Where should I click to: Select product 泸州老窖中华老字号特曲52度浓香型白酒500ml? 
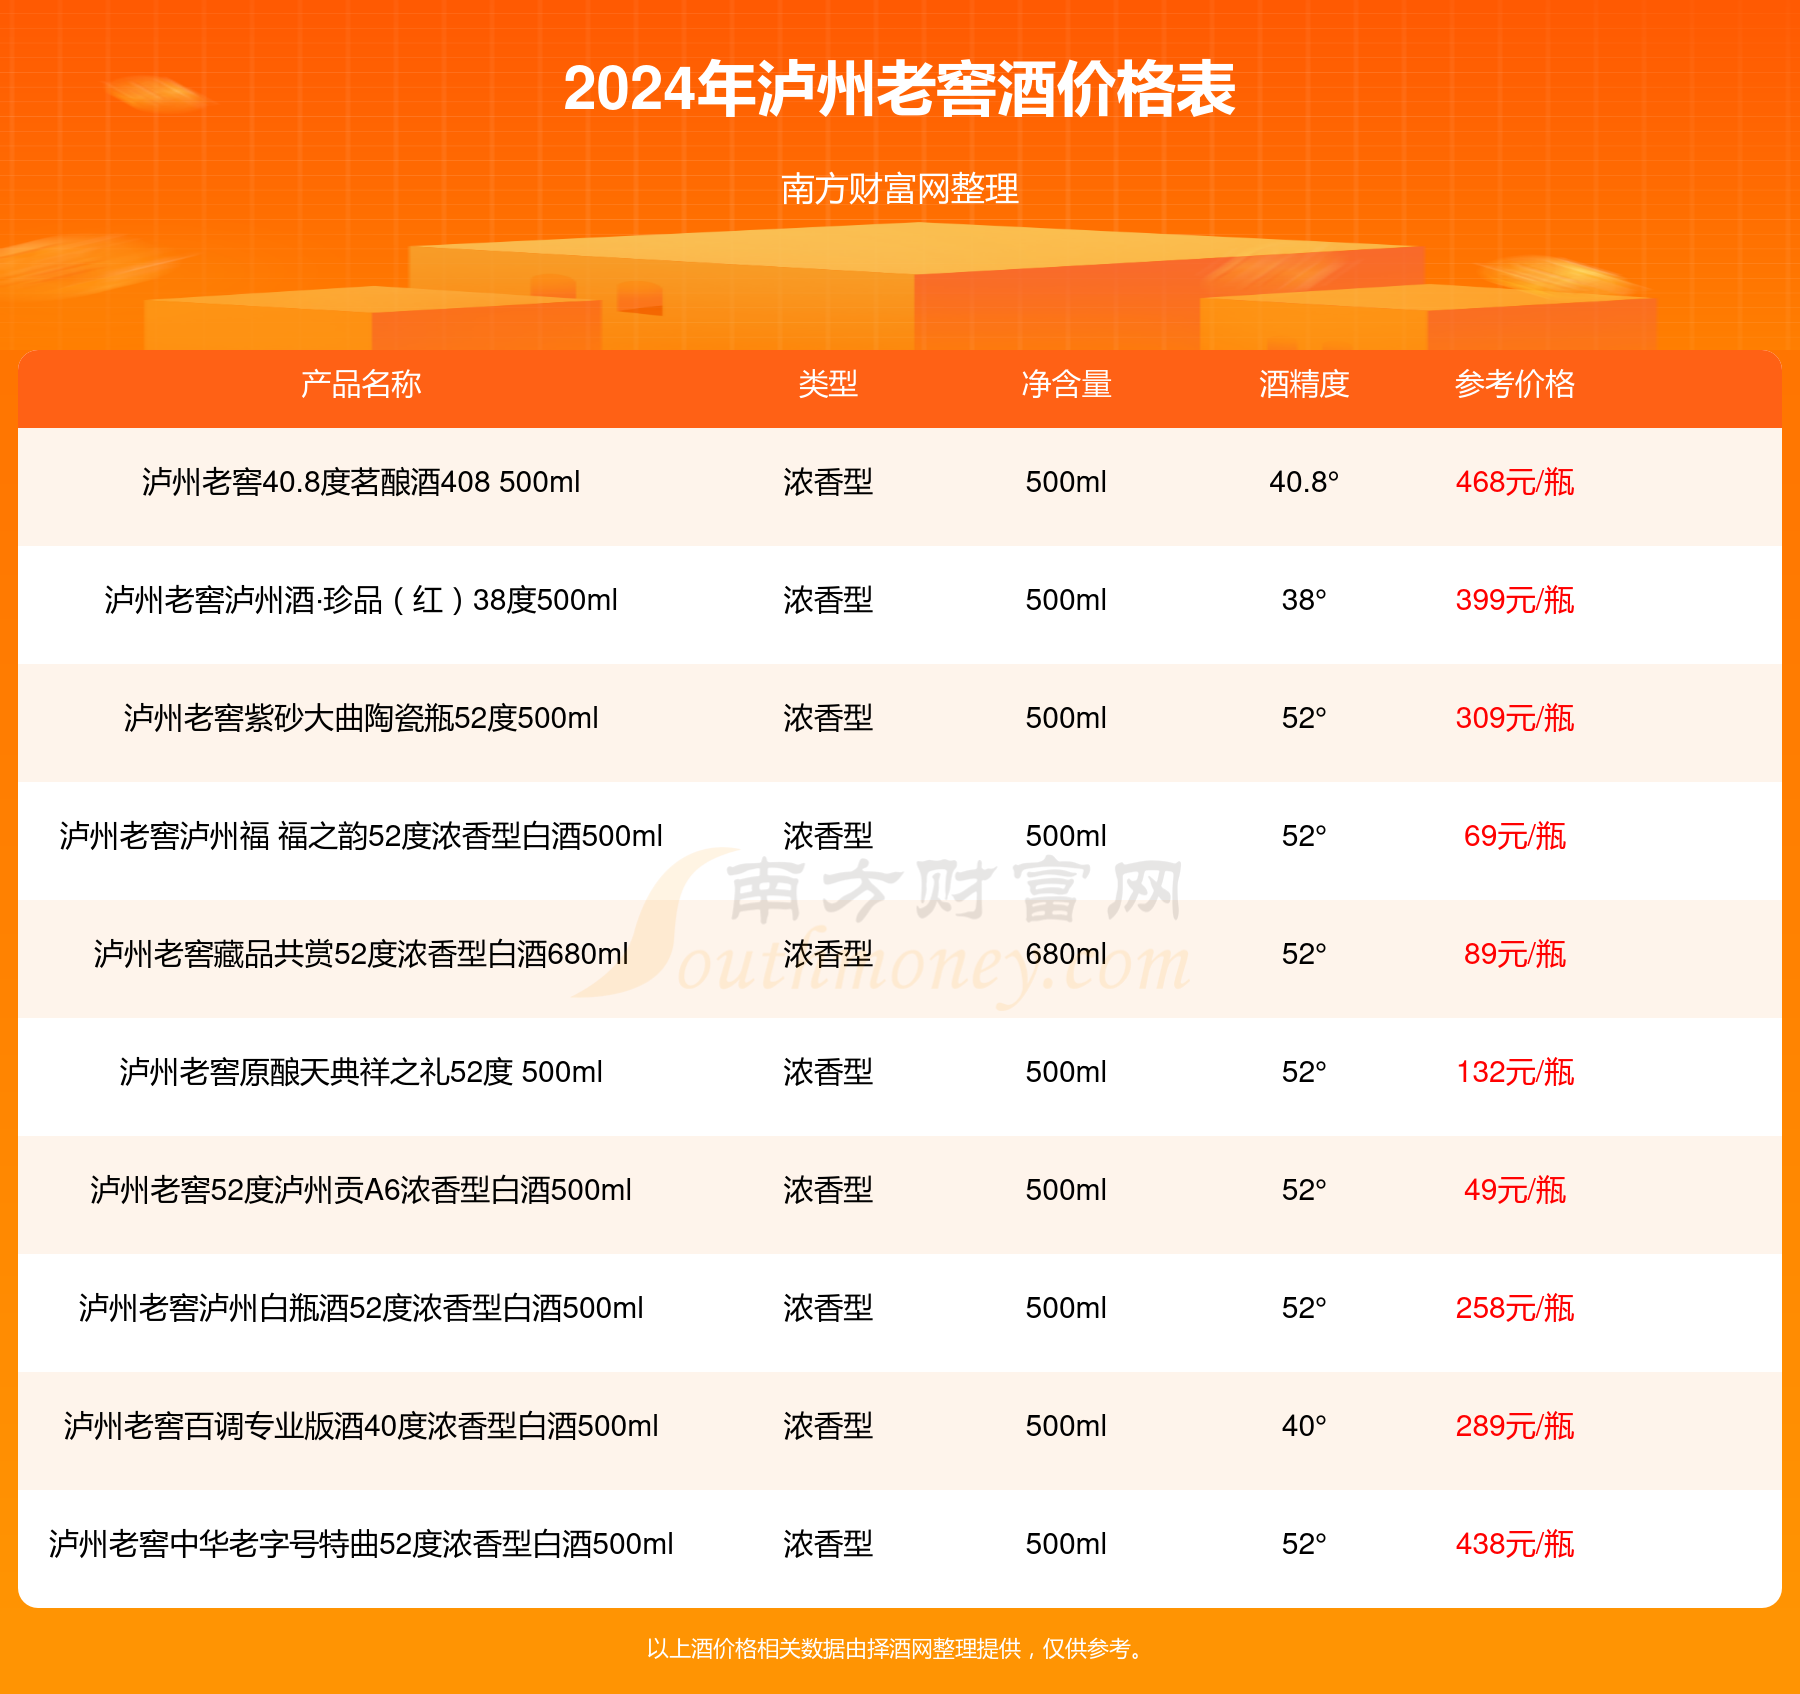pyautogui.click(x=361, y=1544)
